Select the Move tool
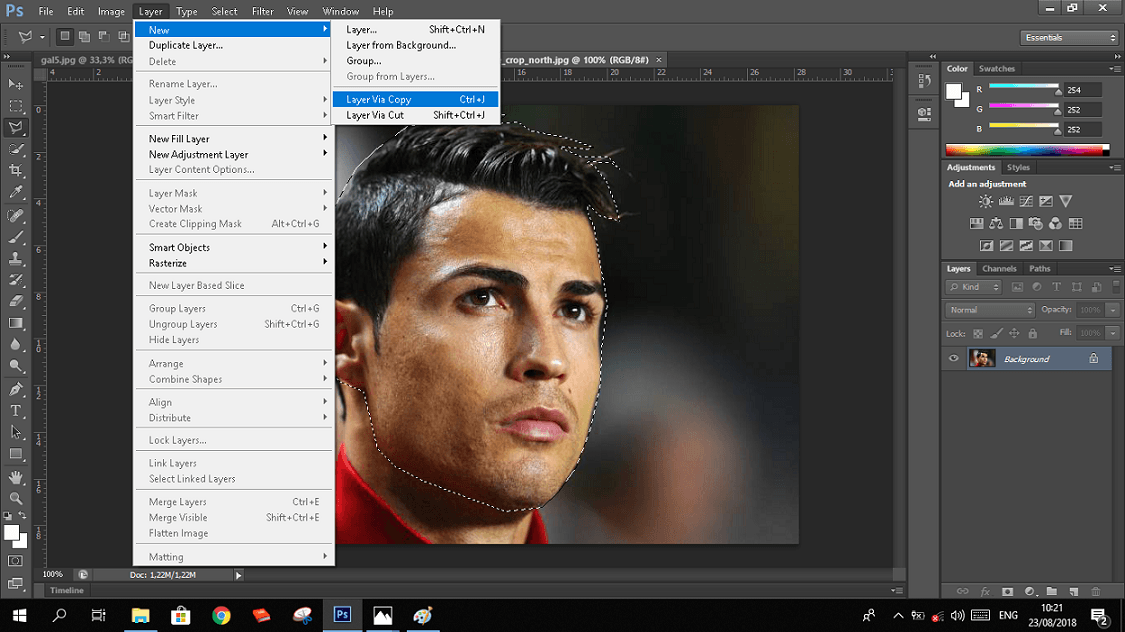This screenshot has height=632, width=1125. (x=16, y=84)
